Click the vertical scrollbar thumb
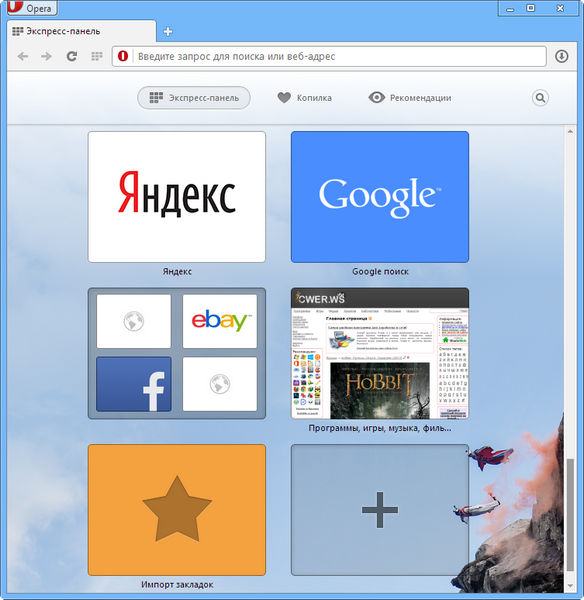584x600 pixels. click(x=570, y=515)
